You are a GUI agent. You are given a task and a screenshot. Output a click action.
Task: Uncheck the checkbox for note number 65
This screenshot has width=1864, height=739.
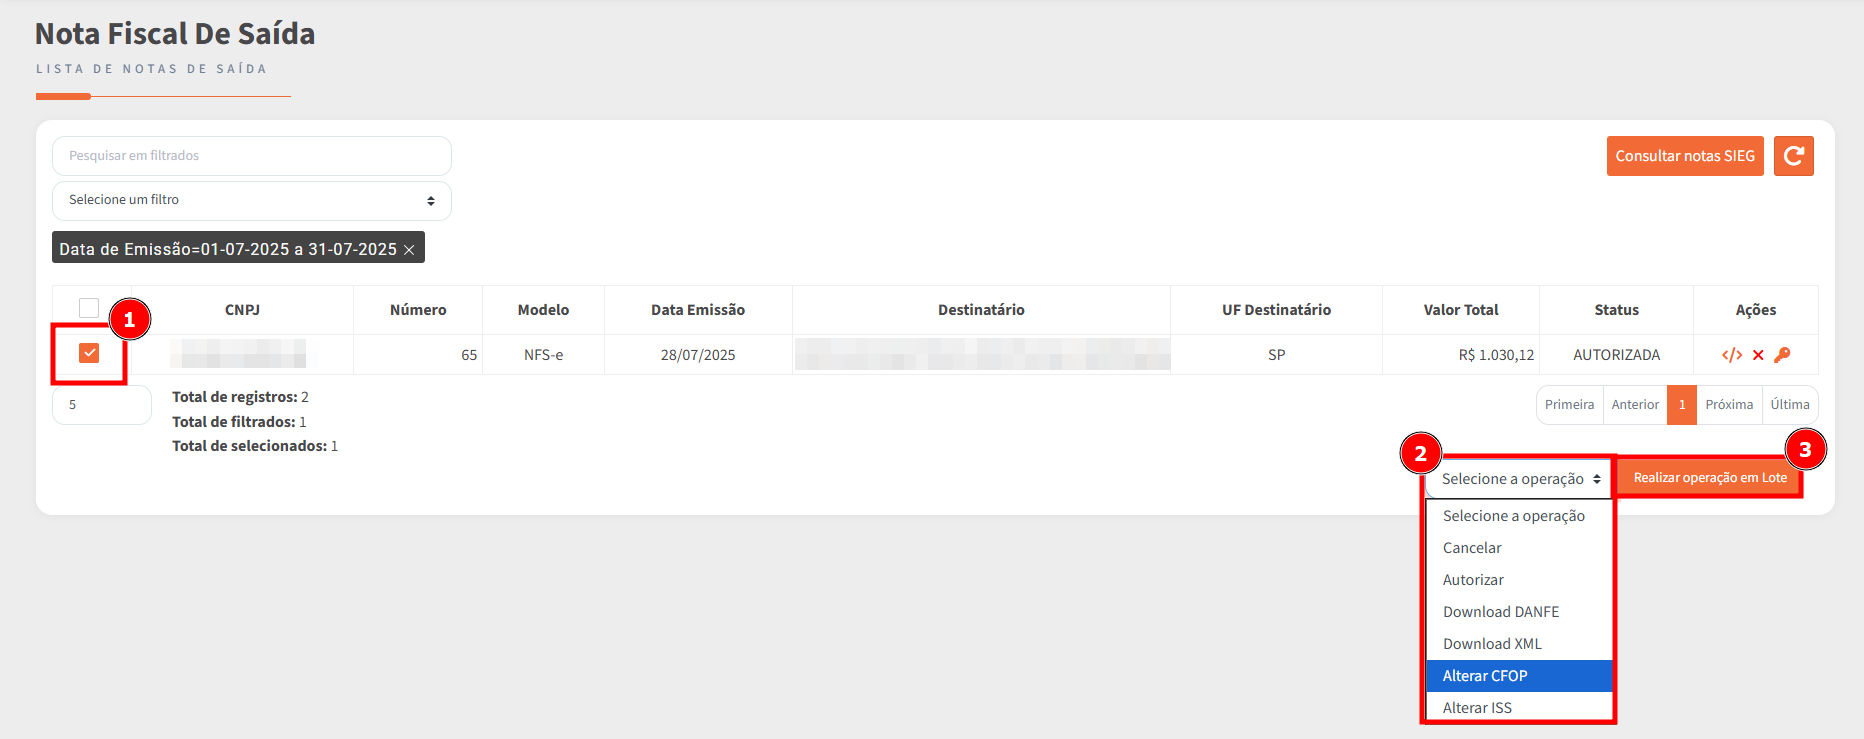tap(89, 353)
